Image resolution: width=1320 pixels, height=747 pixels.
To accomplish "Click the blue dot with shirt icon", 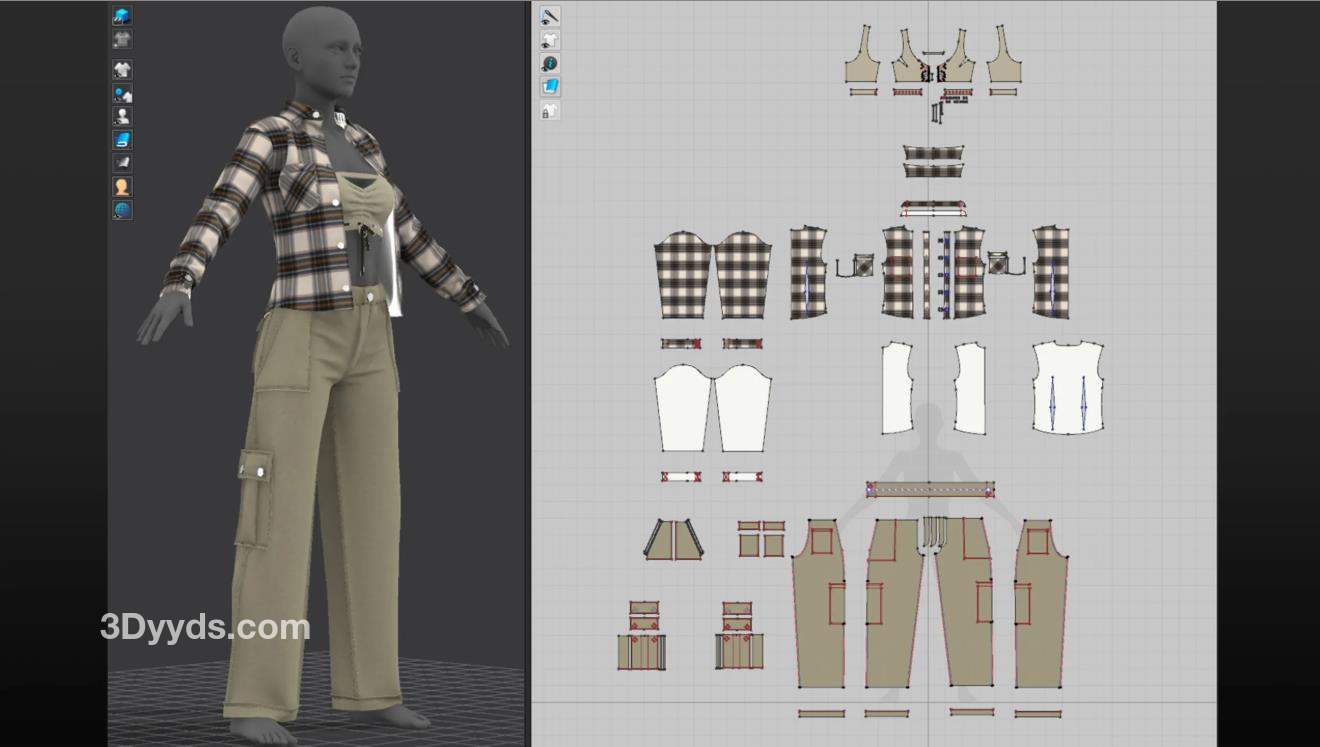I will tap(122, 94).
